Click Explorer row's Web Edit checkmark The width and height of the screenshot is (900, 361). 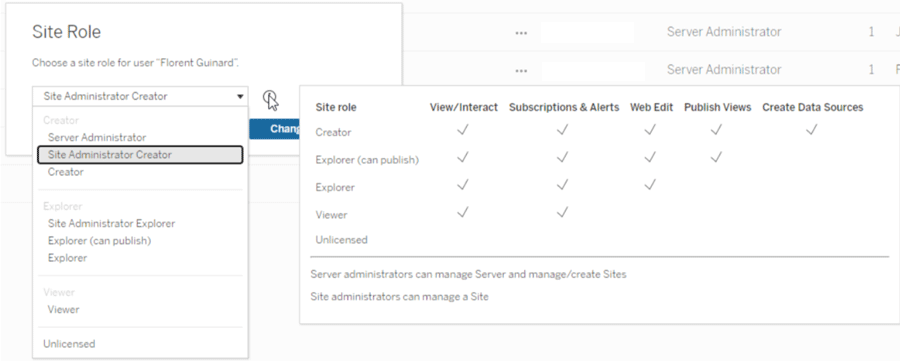[650, 185]
